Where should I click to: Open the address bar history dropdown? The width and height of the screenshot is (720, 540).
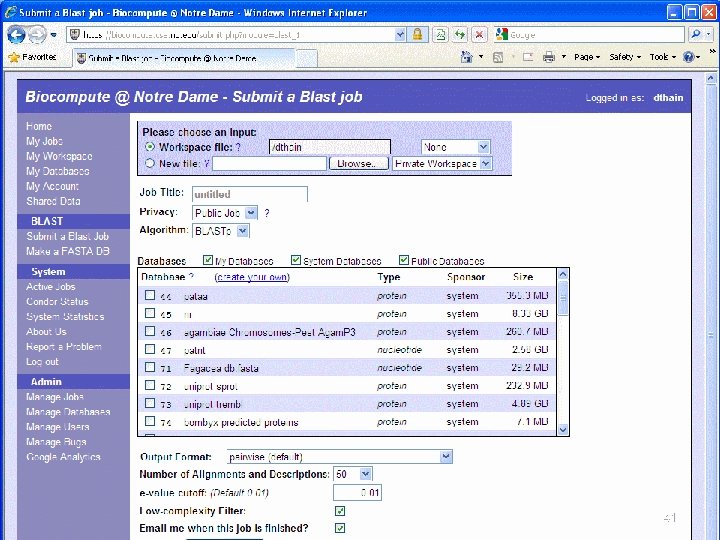tap(400, 35)
